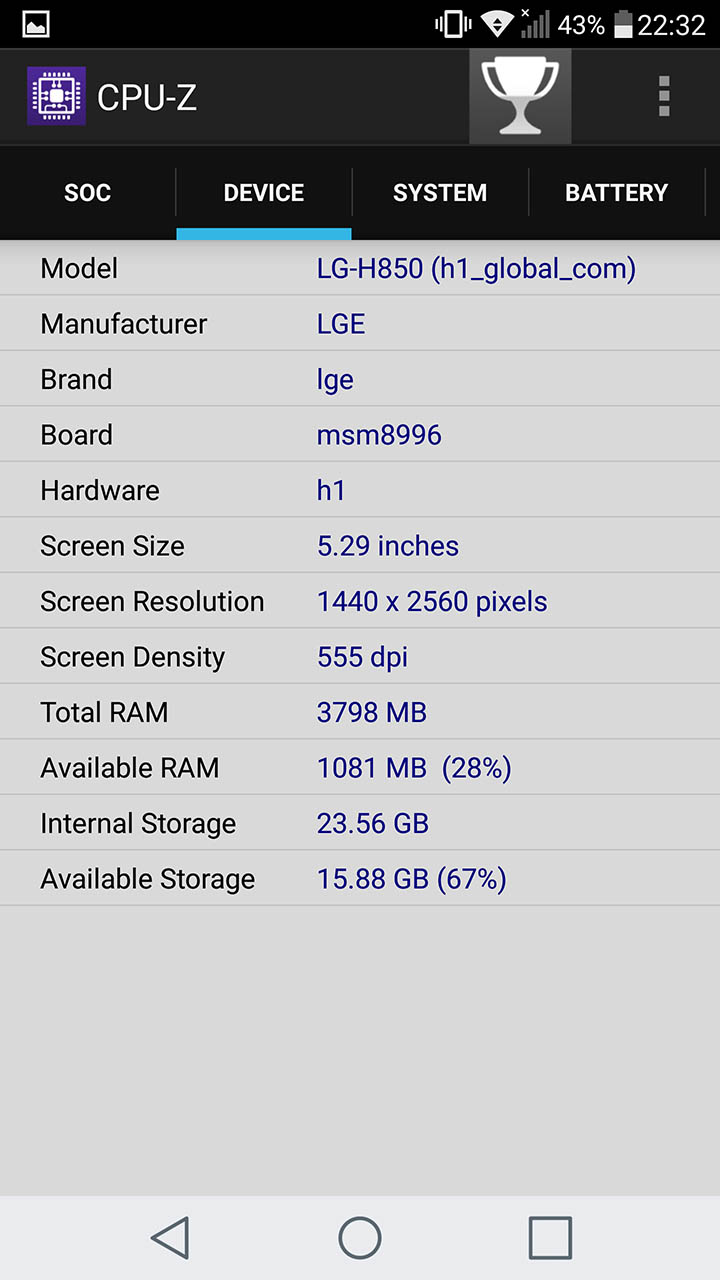Tap the Wi-Fi status icon

pyautogui.click(x=497, y=24)
